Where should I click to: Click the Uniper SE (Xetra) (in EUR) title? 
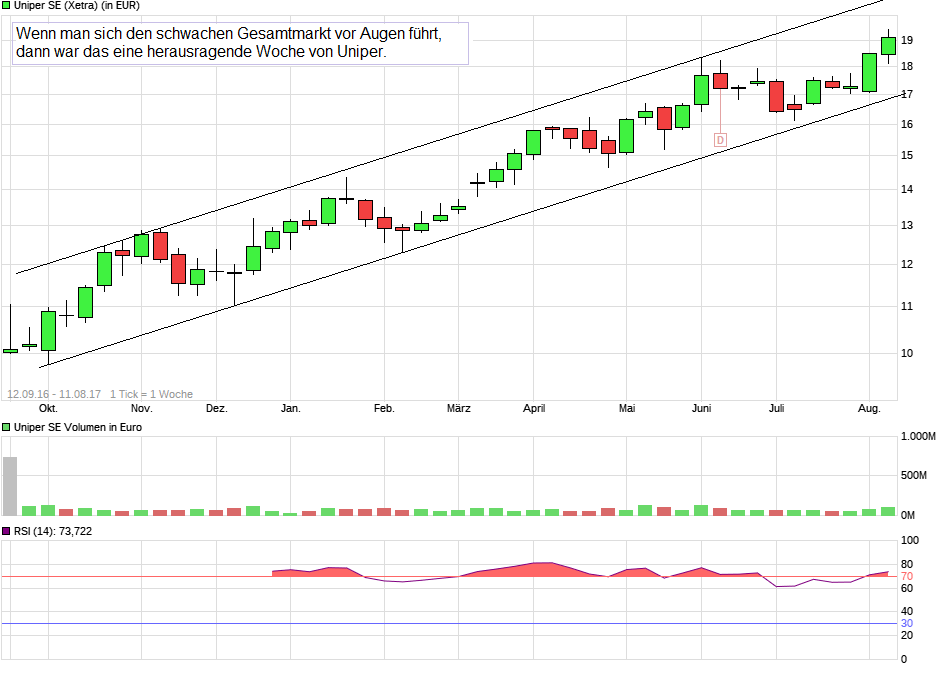[x=77, y=5]
